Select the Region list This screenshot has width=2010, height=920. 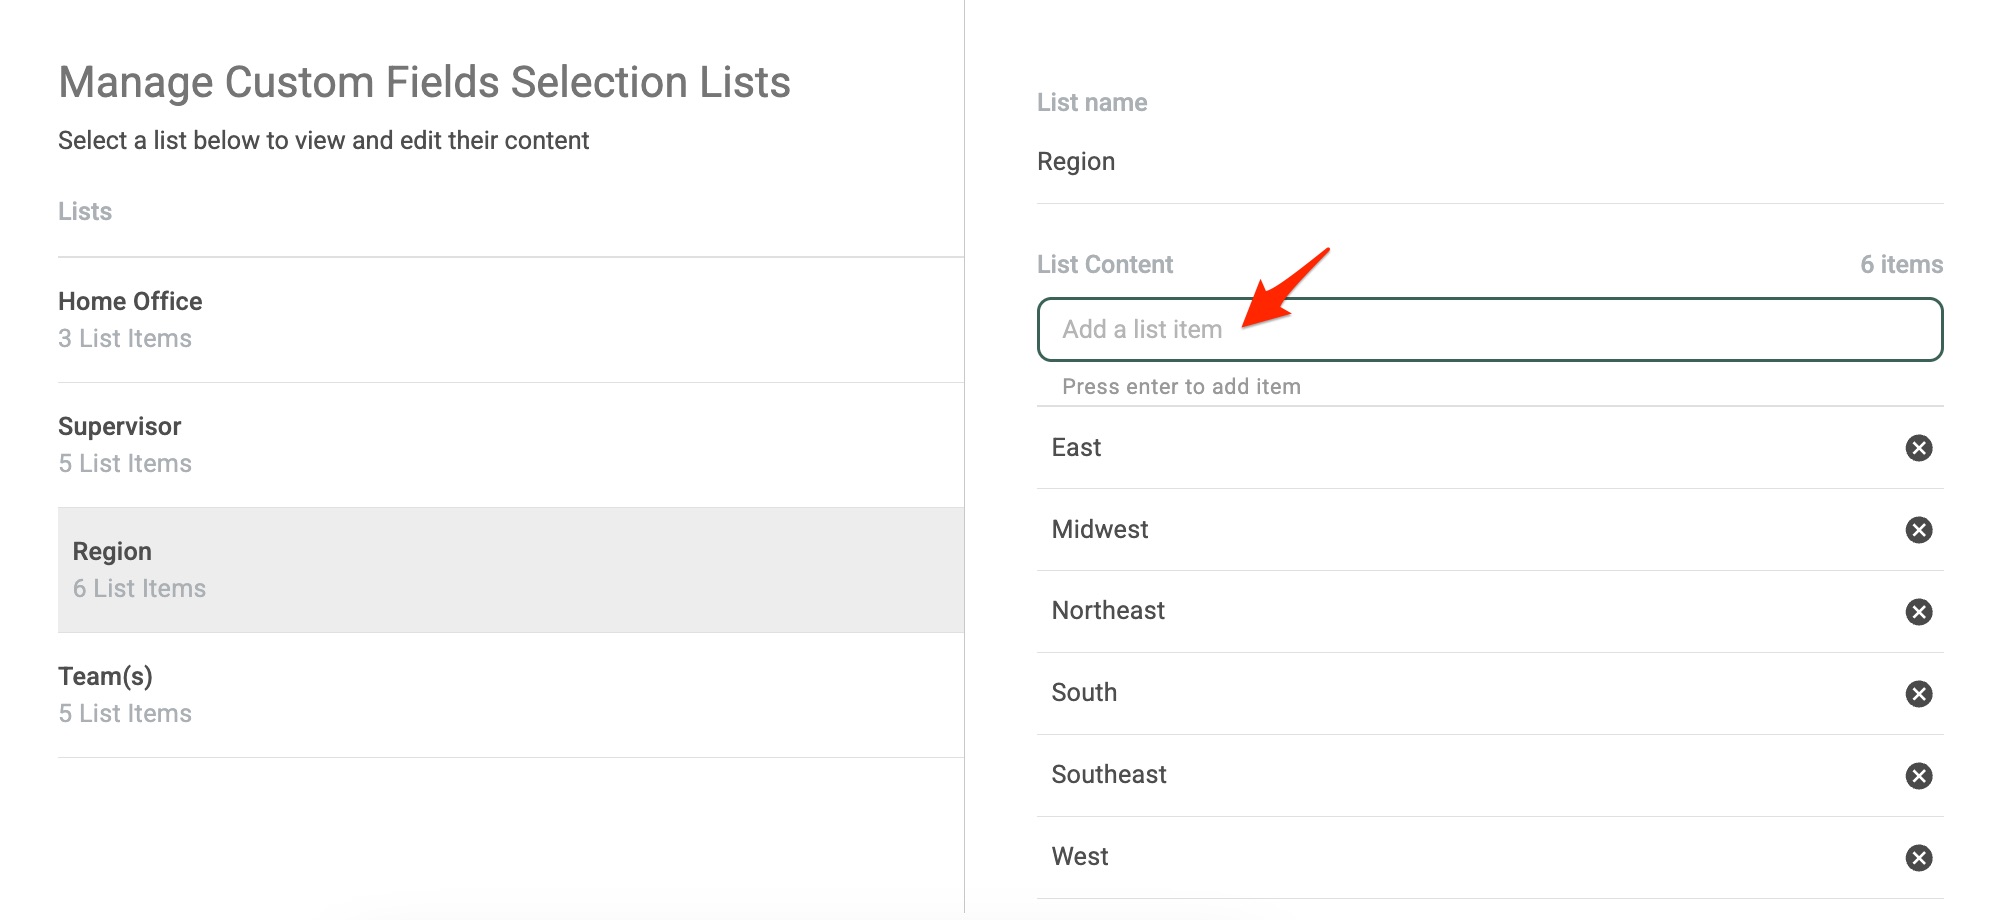pos(510,570)
